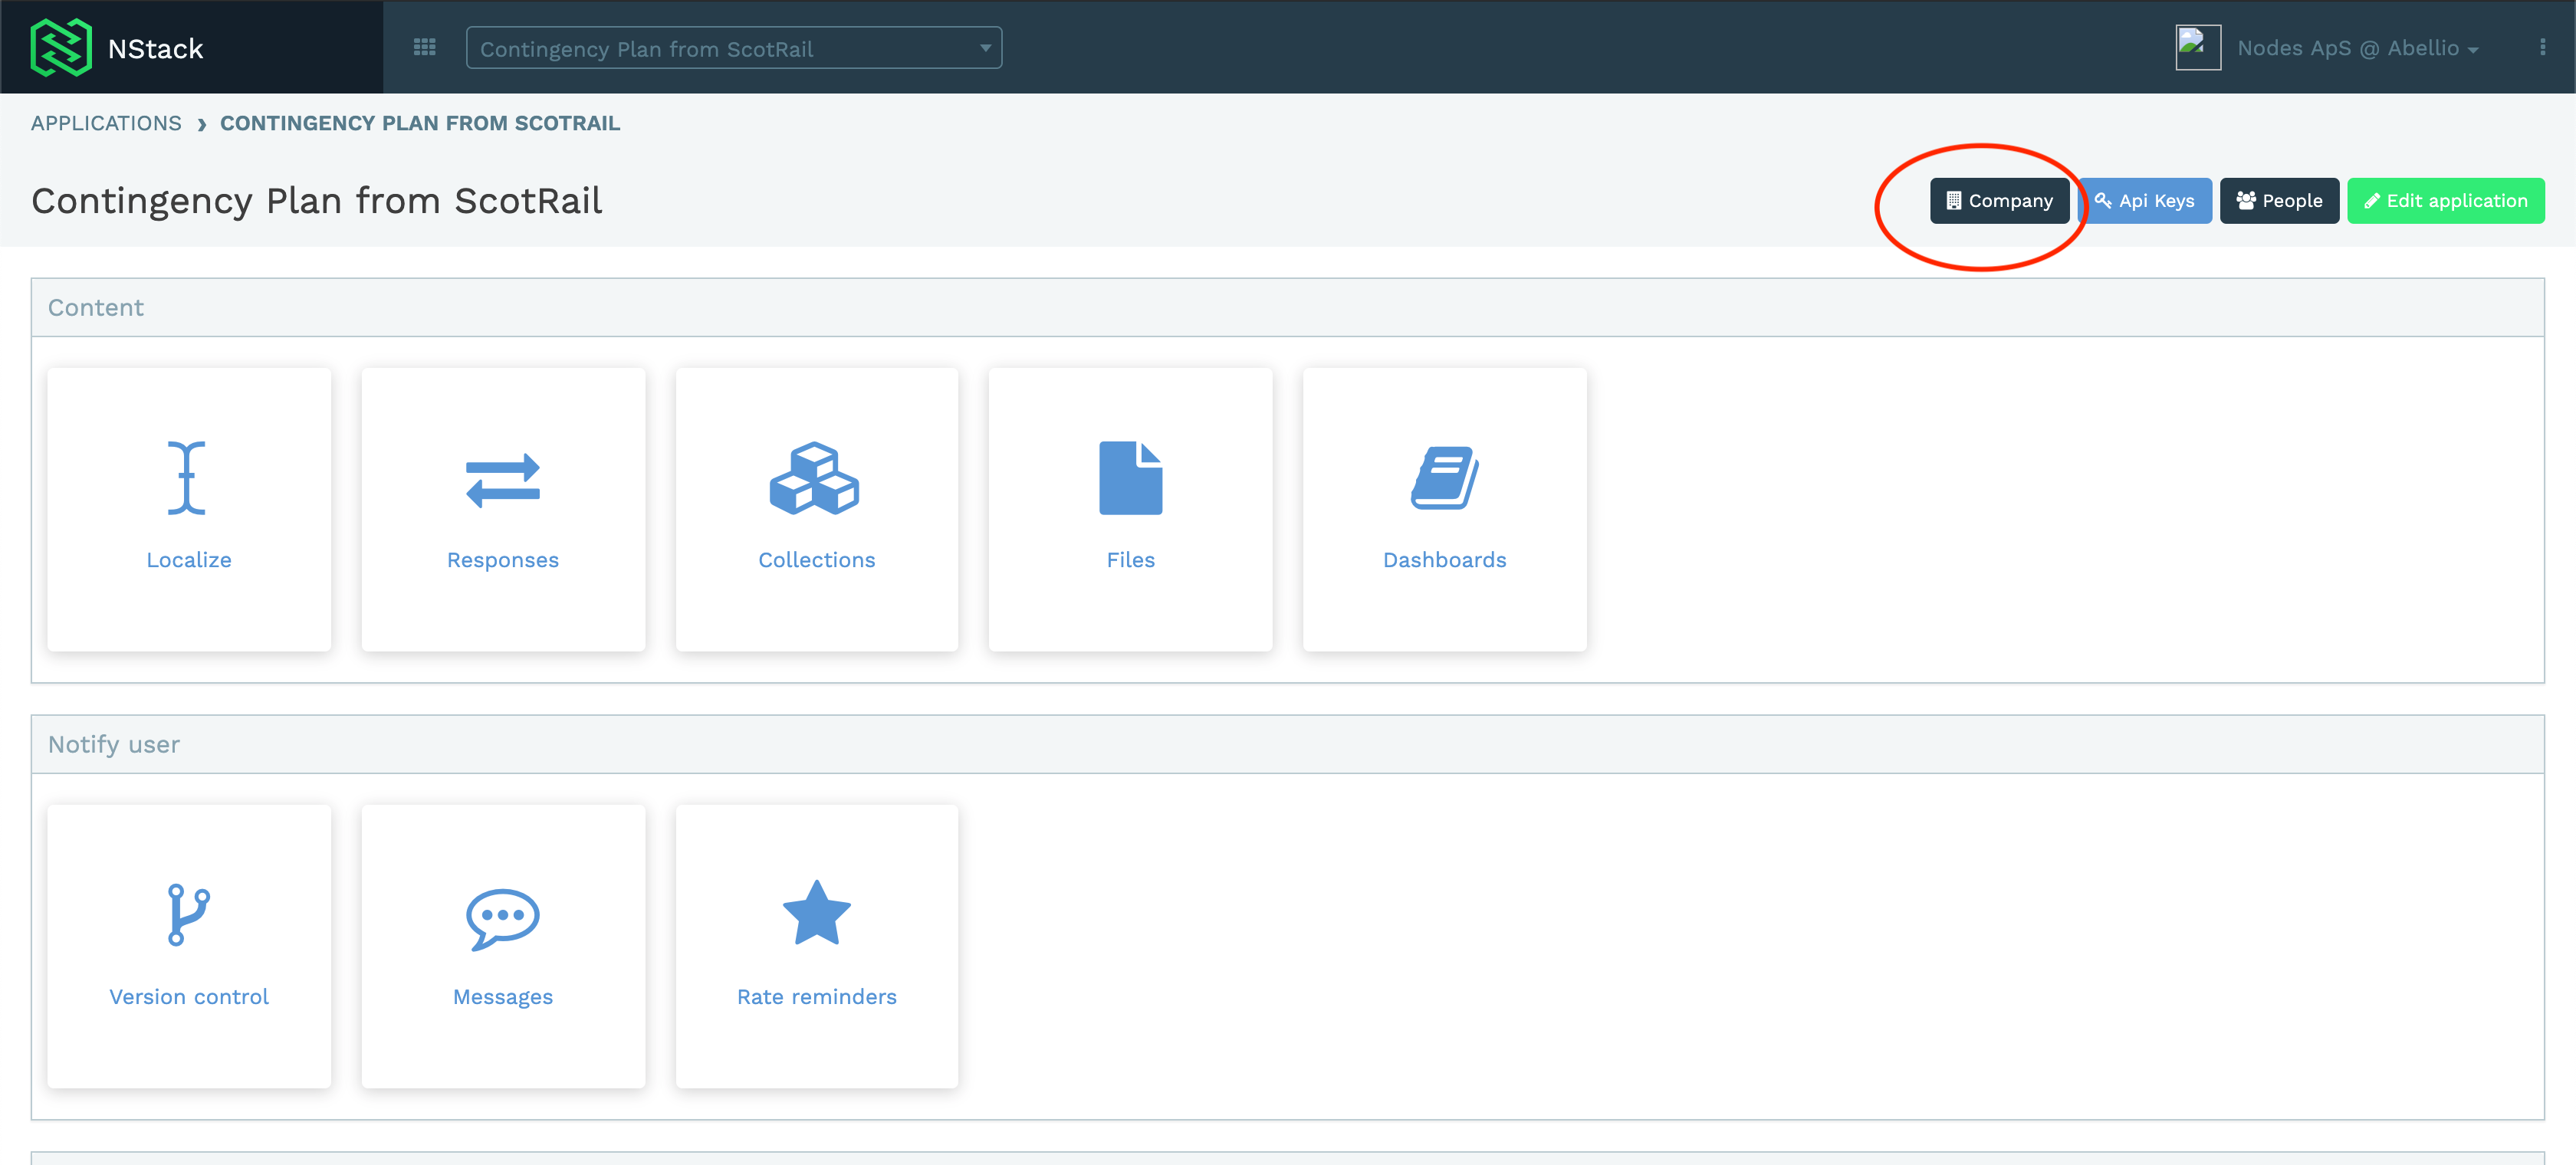Click the Messages speech bubble icon
This screenshot has width=2576, height=1165.
pos(503,918)
